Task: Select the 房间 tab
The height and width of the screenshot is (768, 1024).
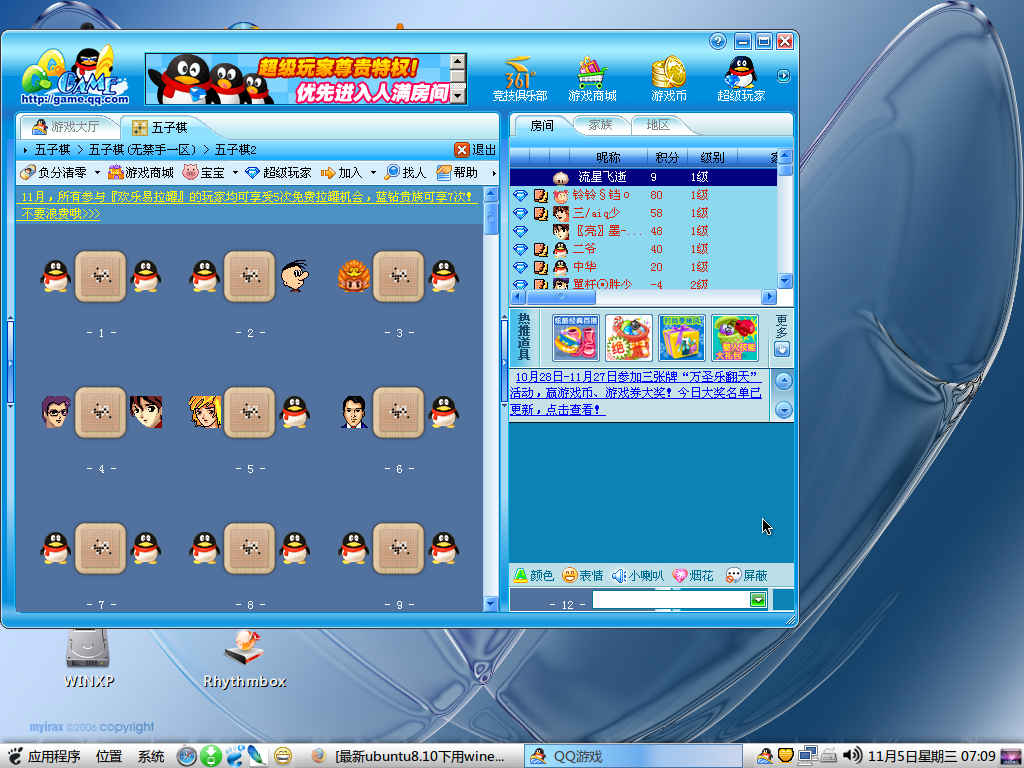Action: [x=542, y=125]
